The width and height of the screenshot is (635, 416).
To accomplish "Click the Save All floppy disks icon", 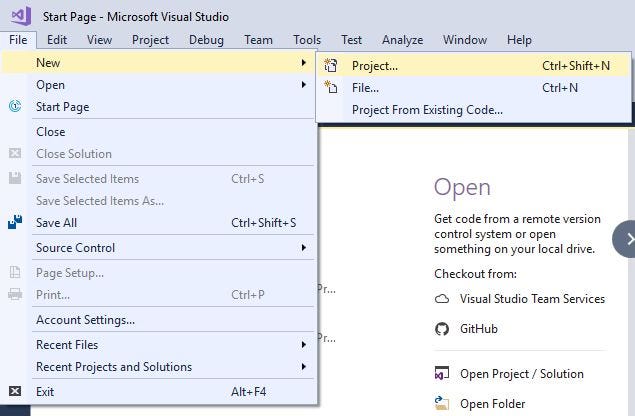I will pyautogui.click(x=15, y=222).
